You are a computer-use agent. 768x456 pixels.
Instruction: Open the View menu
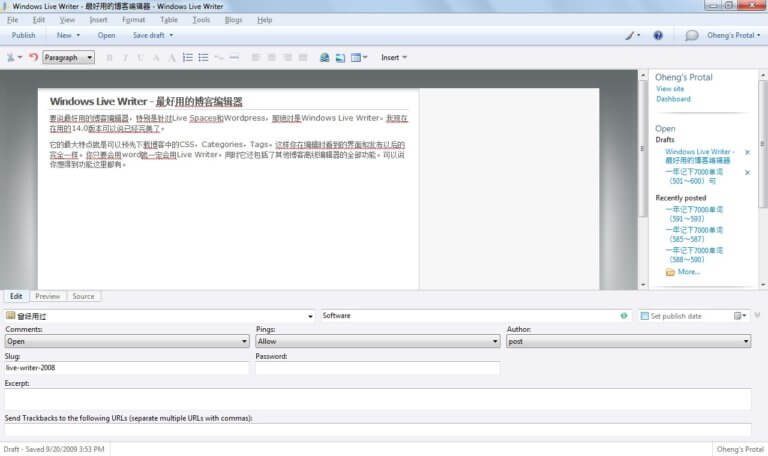click(x=67, y=20)
